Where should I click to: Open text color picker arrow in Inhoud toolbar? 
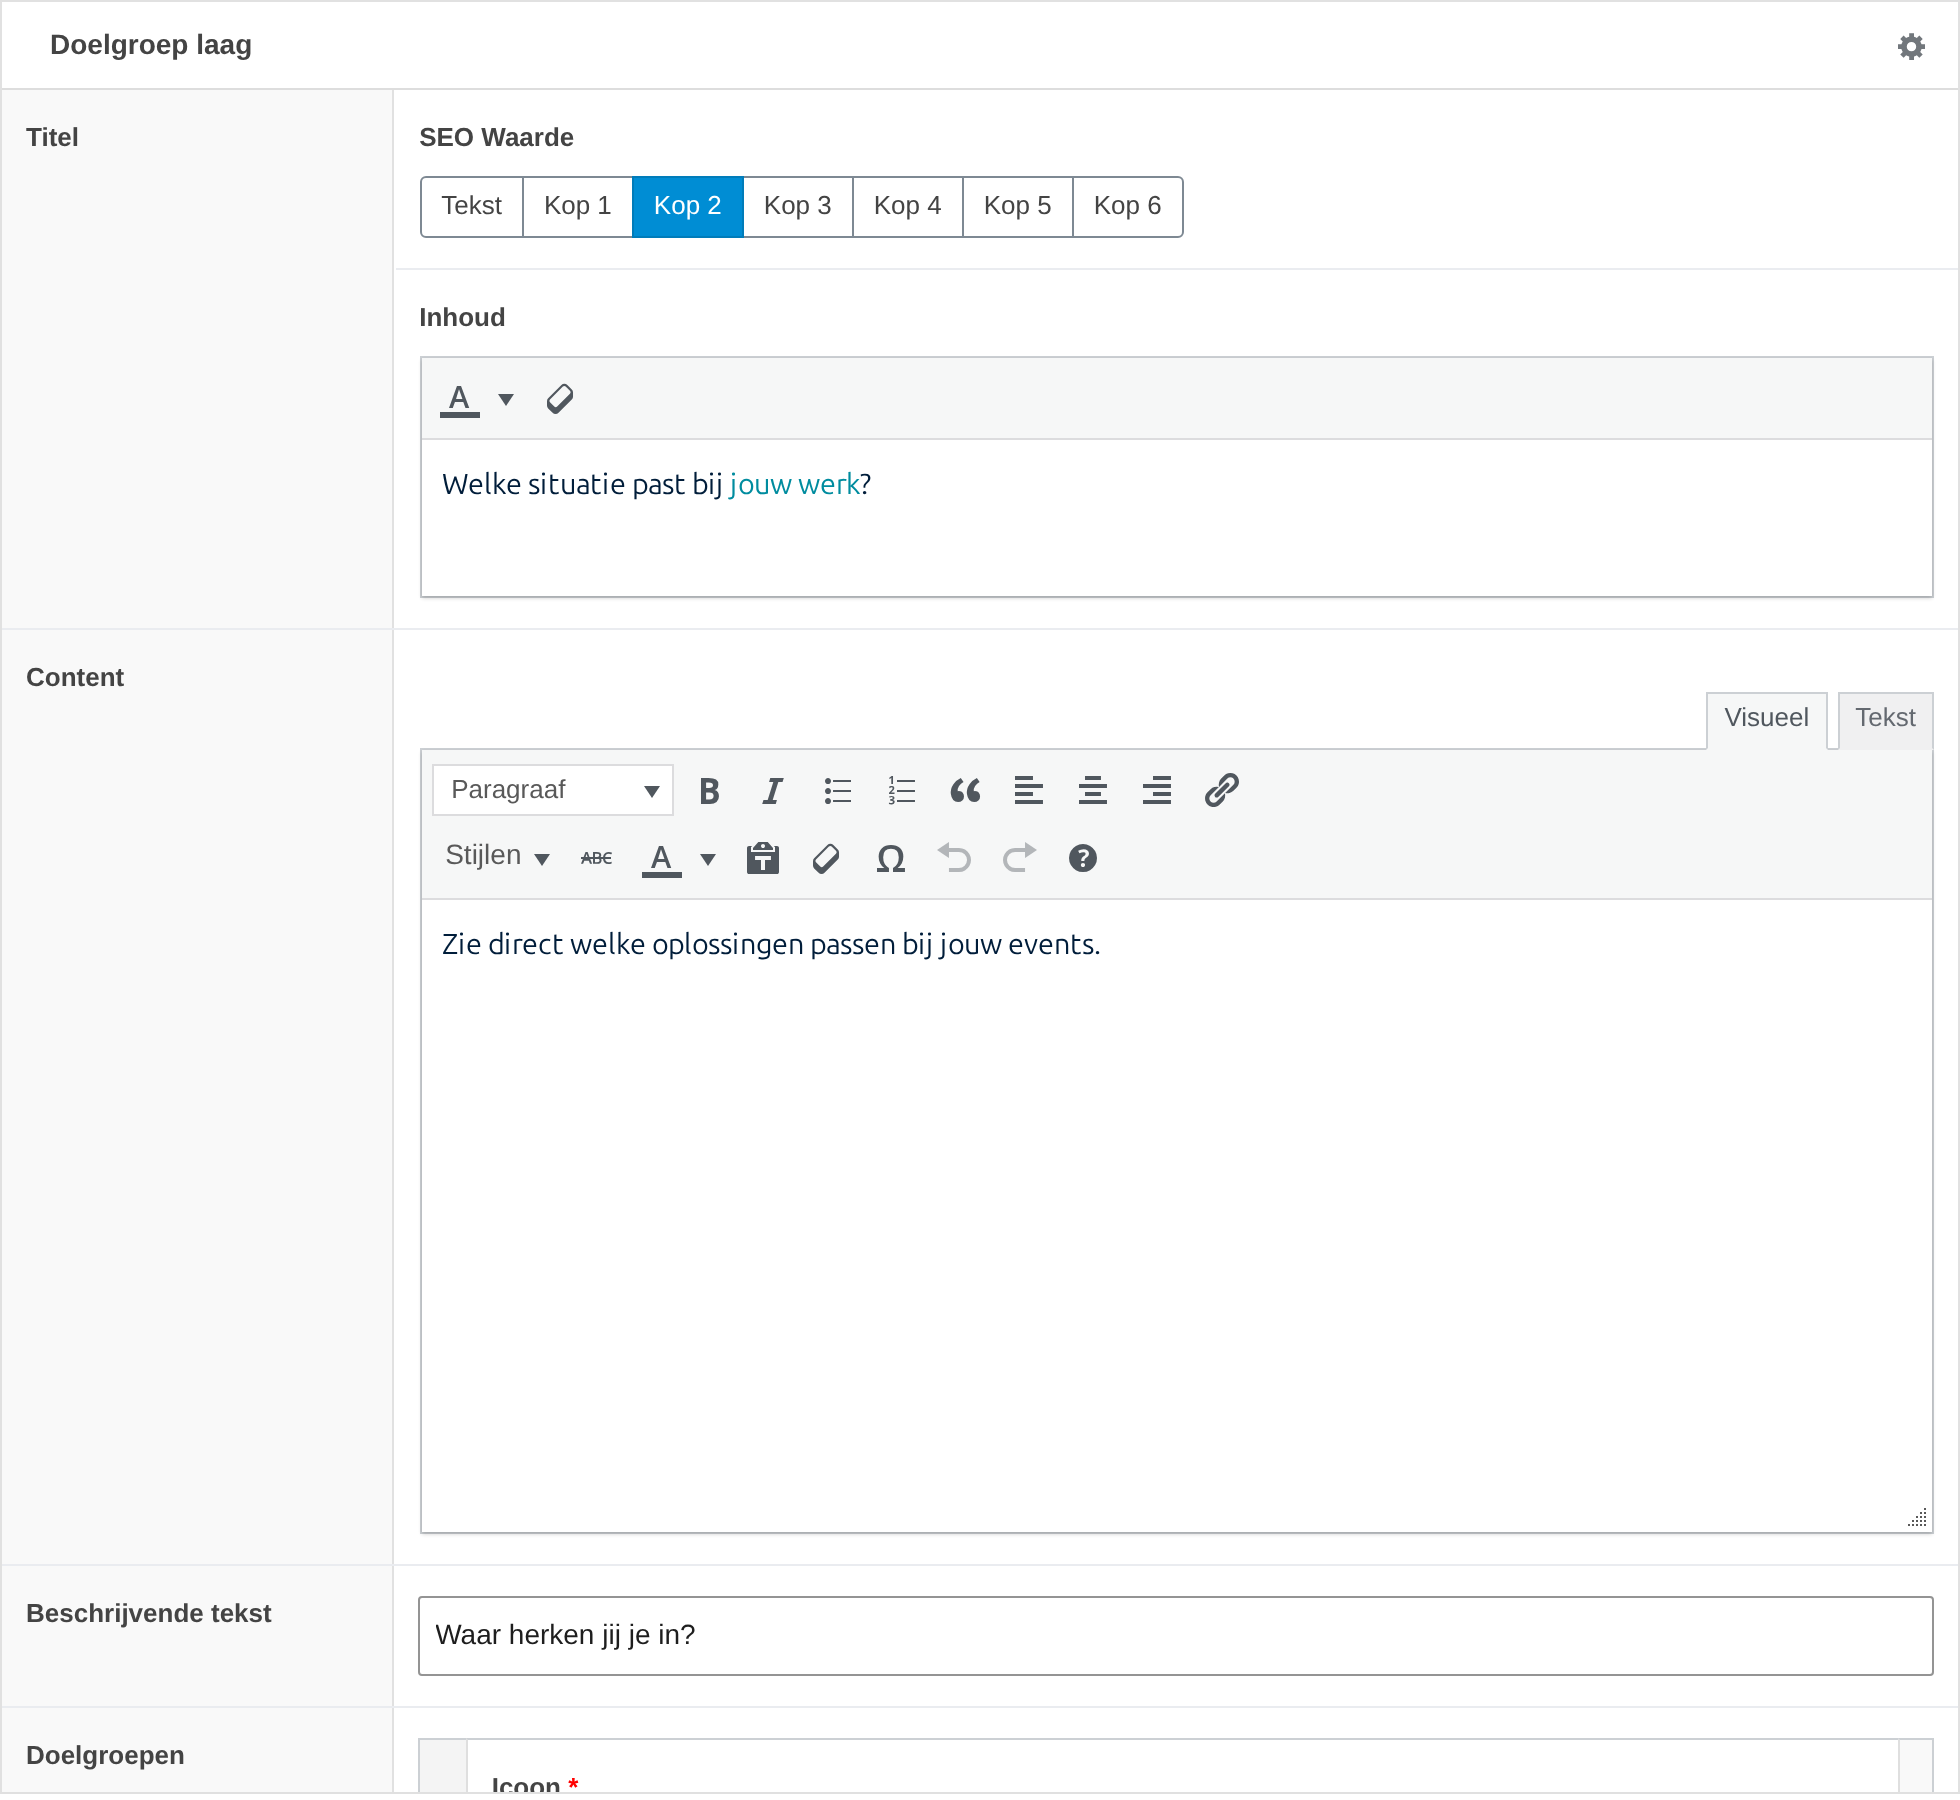(x=506, y=400)
